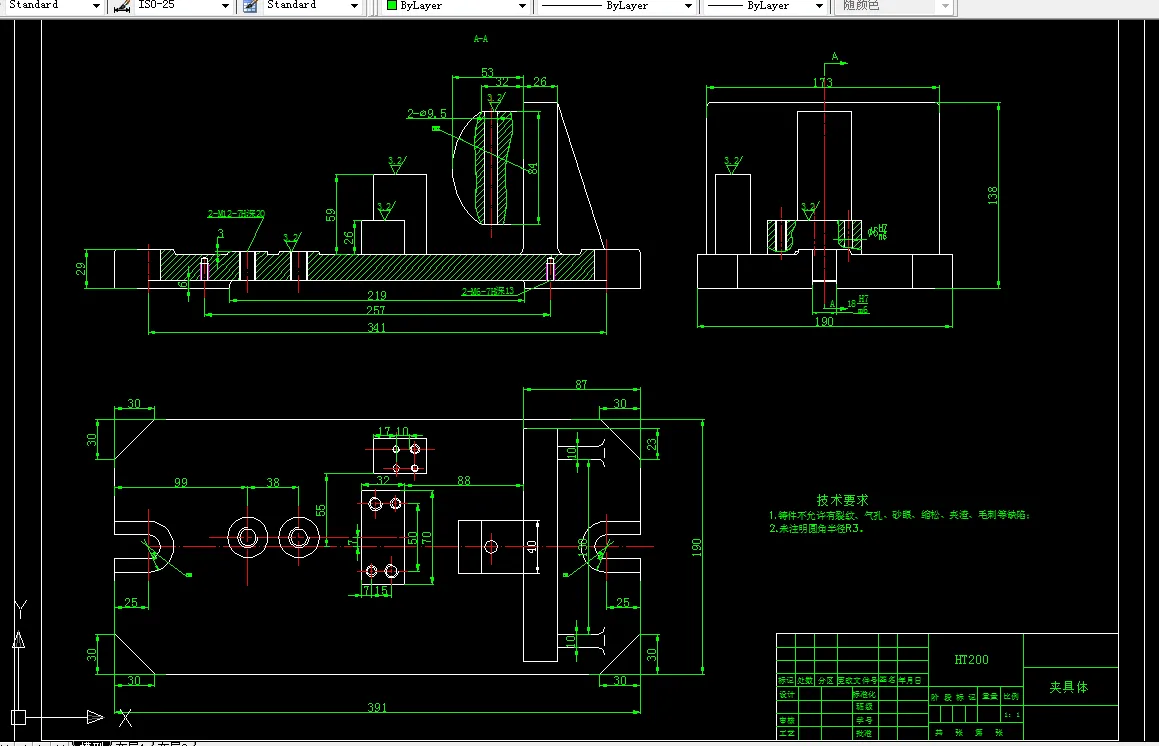Viewport: 1159px width, 746px height.
Task: Select the 138 dimension text
Action: [992, 195]
